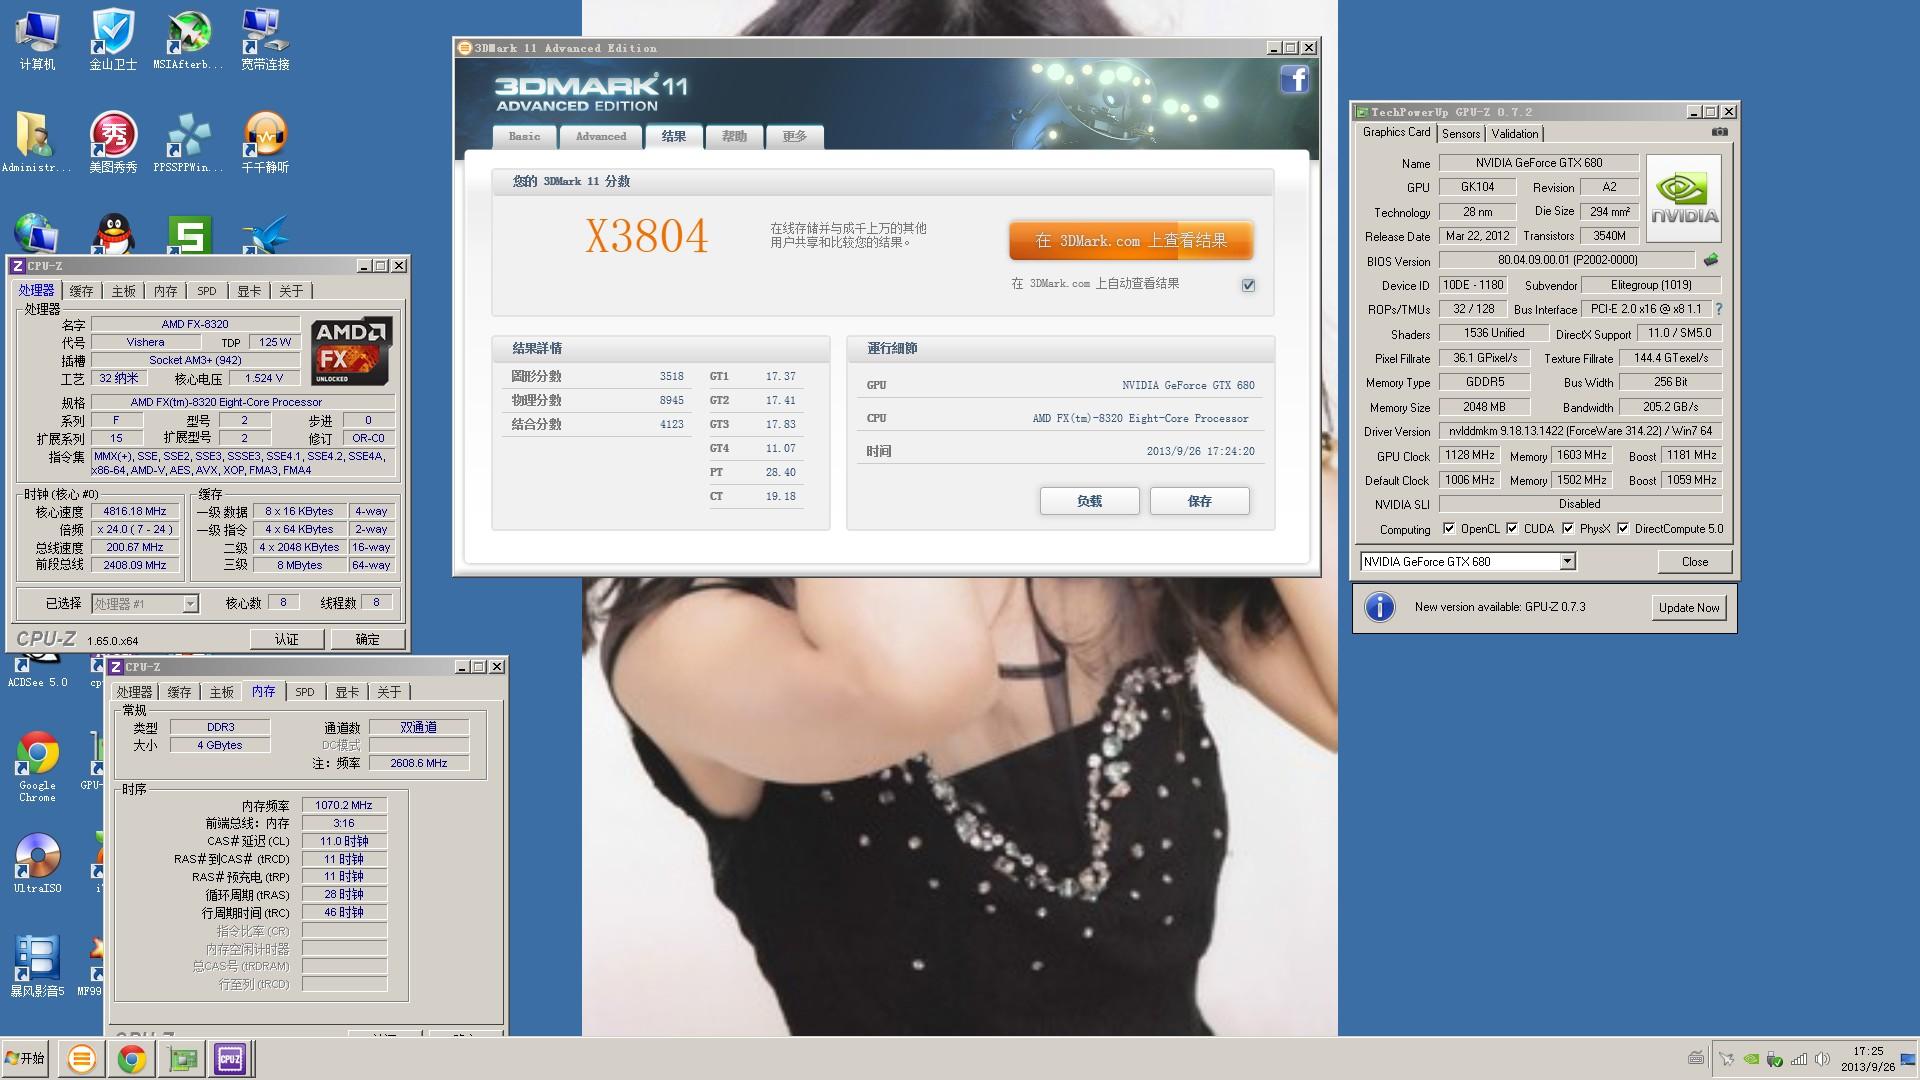Image resolution: width=1920 pixels, height=1080 pixels.
Task: Launch 暴风影音5 from the desktop
Action: pos(37,966)
